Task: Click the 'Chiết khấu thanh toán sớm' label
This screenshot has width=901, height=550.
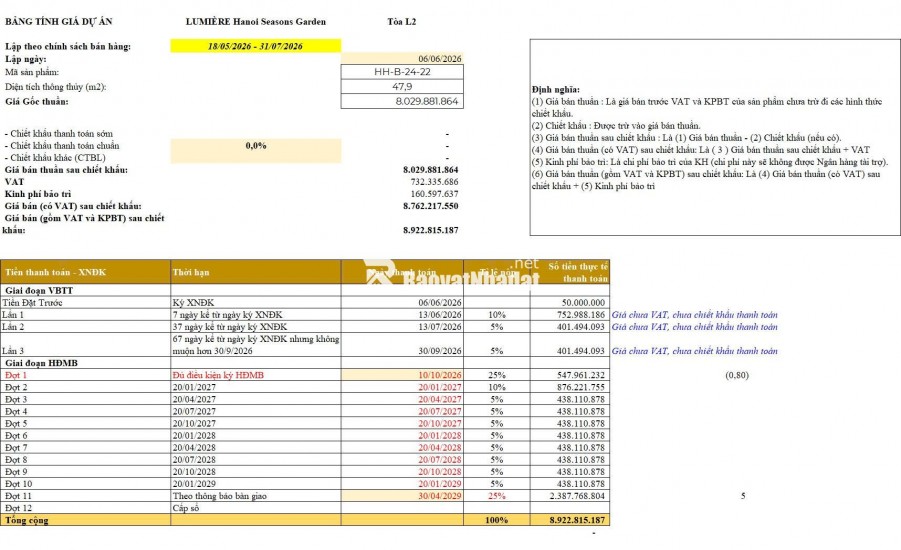Action: [59, 133]
